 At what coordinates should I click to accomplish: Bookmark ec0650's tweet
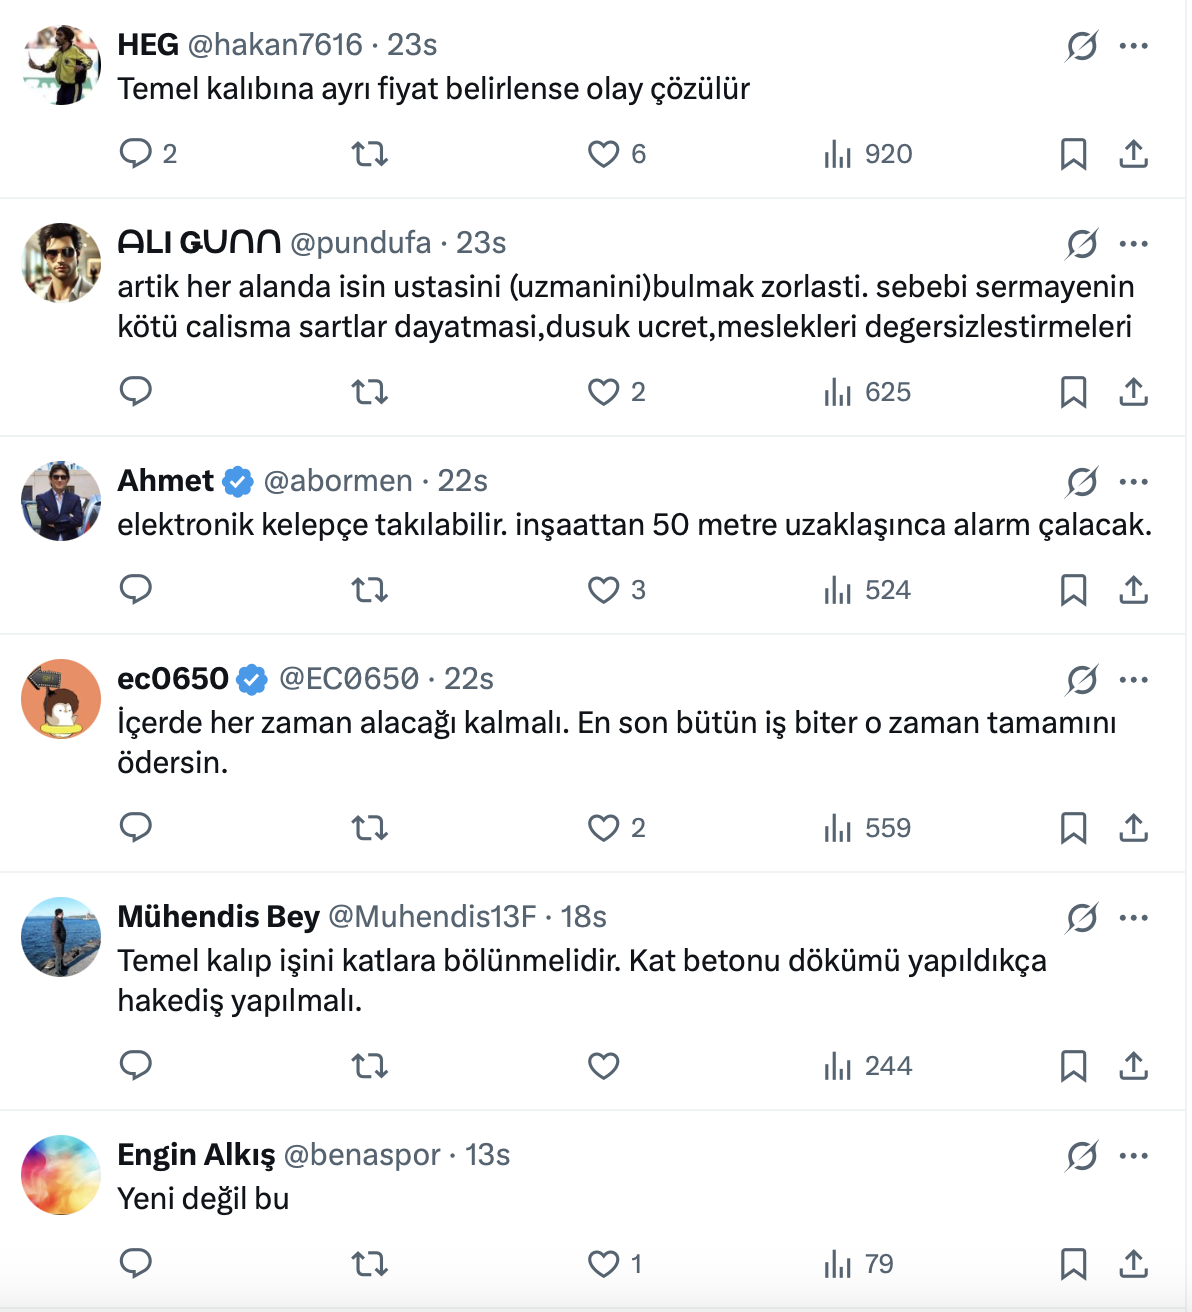click(x=1073, y=828)
